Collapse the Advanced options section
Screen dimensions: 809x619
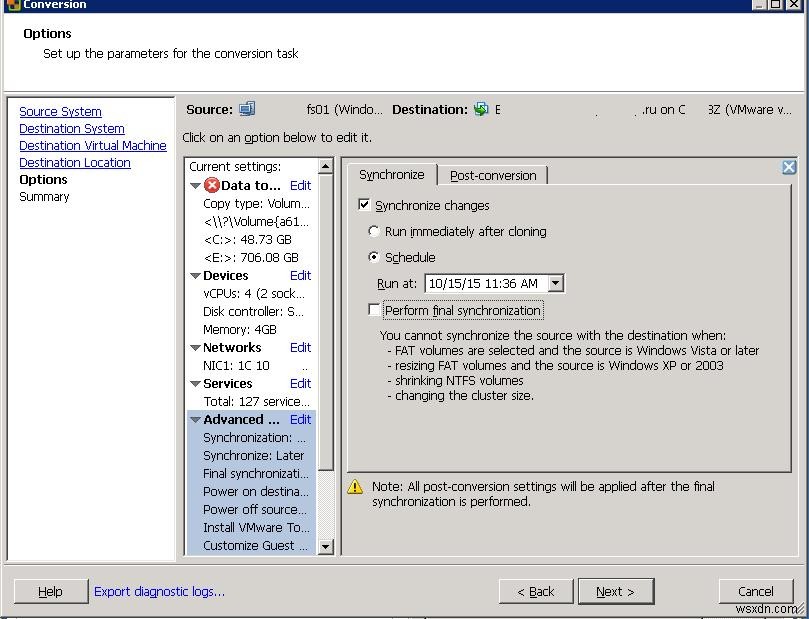point(194,419)
